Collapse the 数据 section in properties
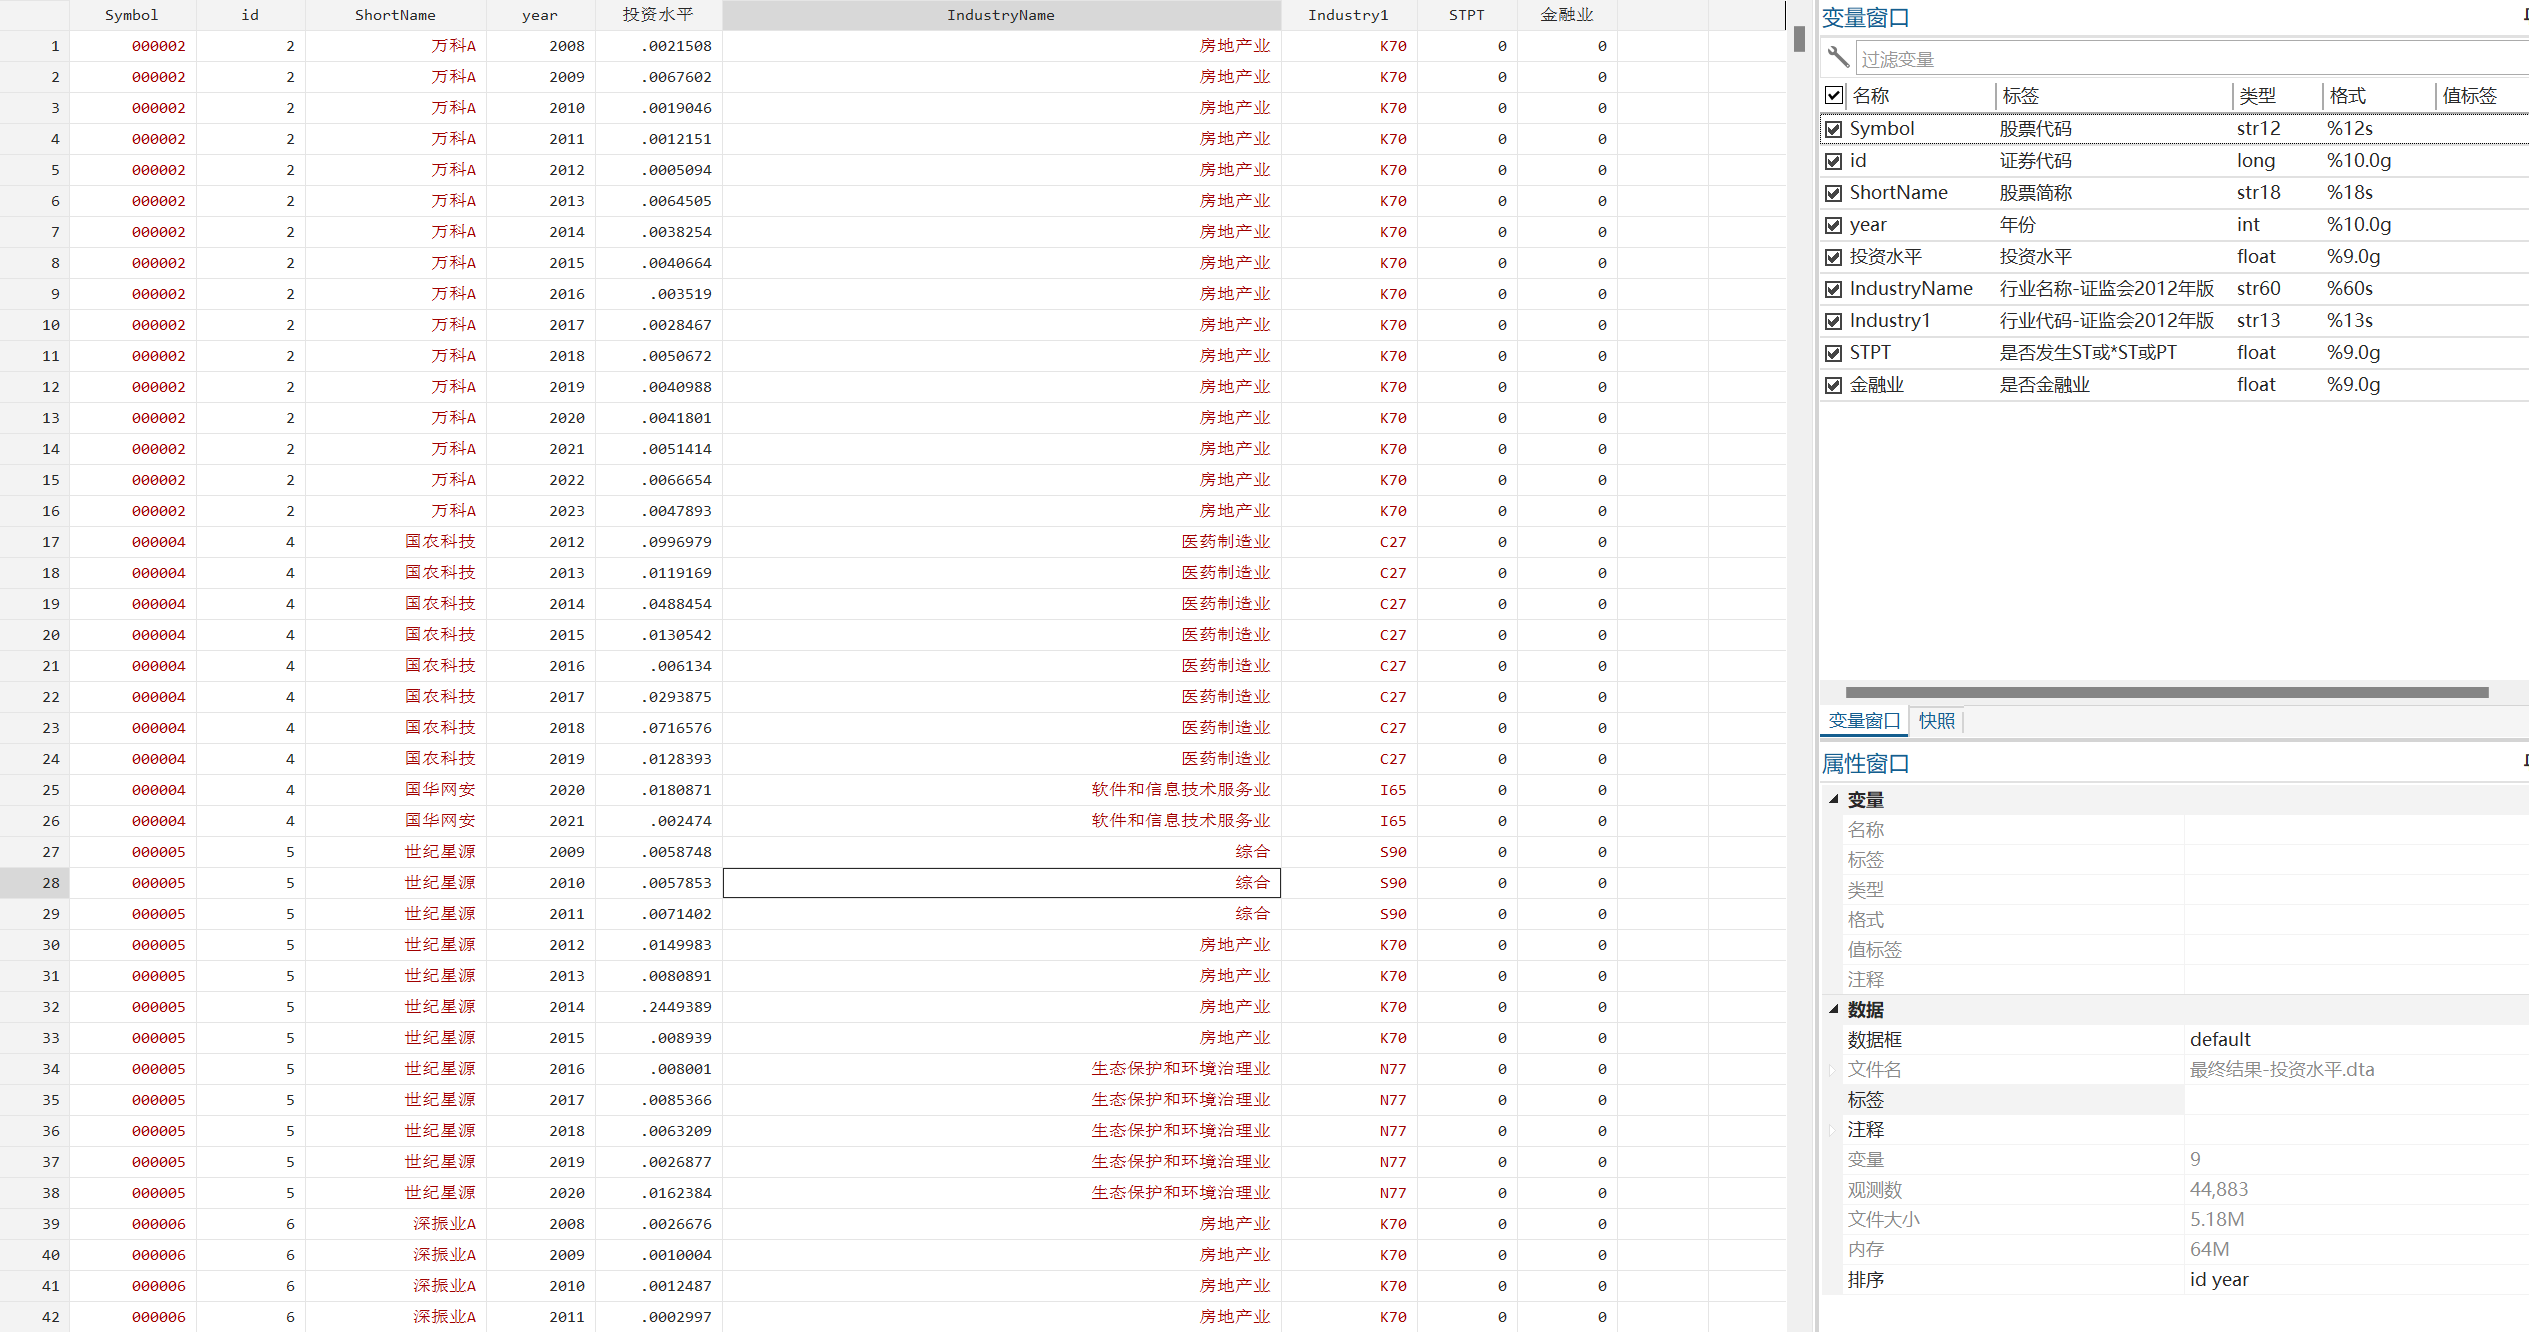The image size is (2529, 1332). (1834, 1009)
